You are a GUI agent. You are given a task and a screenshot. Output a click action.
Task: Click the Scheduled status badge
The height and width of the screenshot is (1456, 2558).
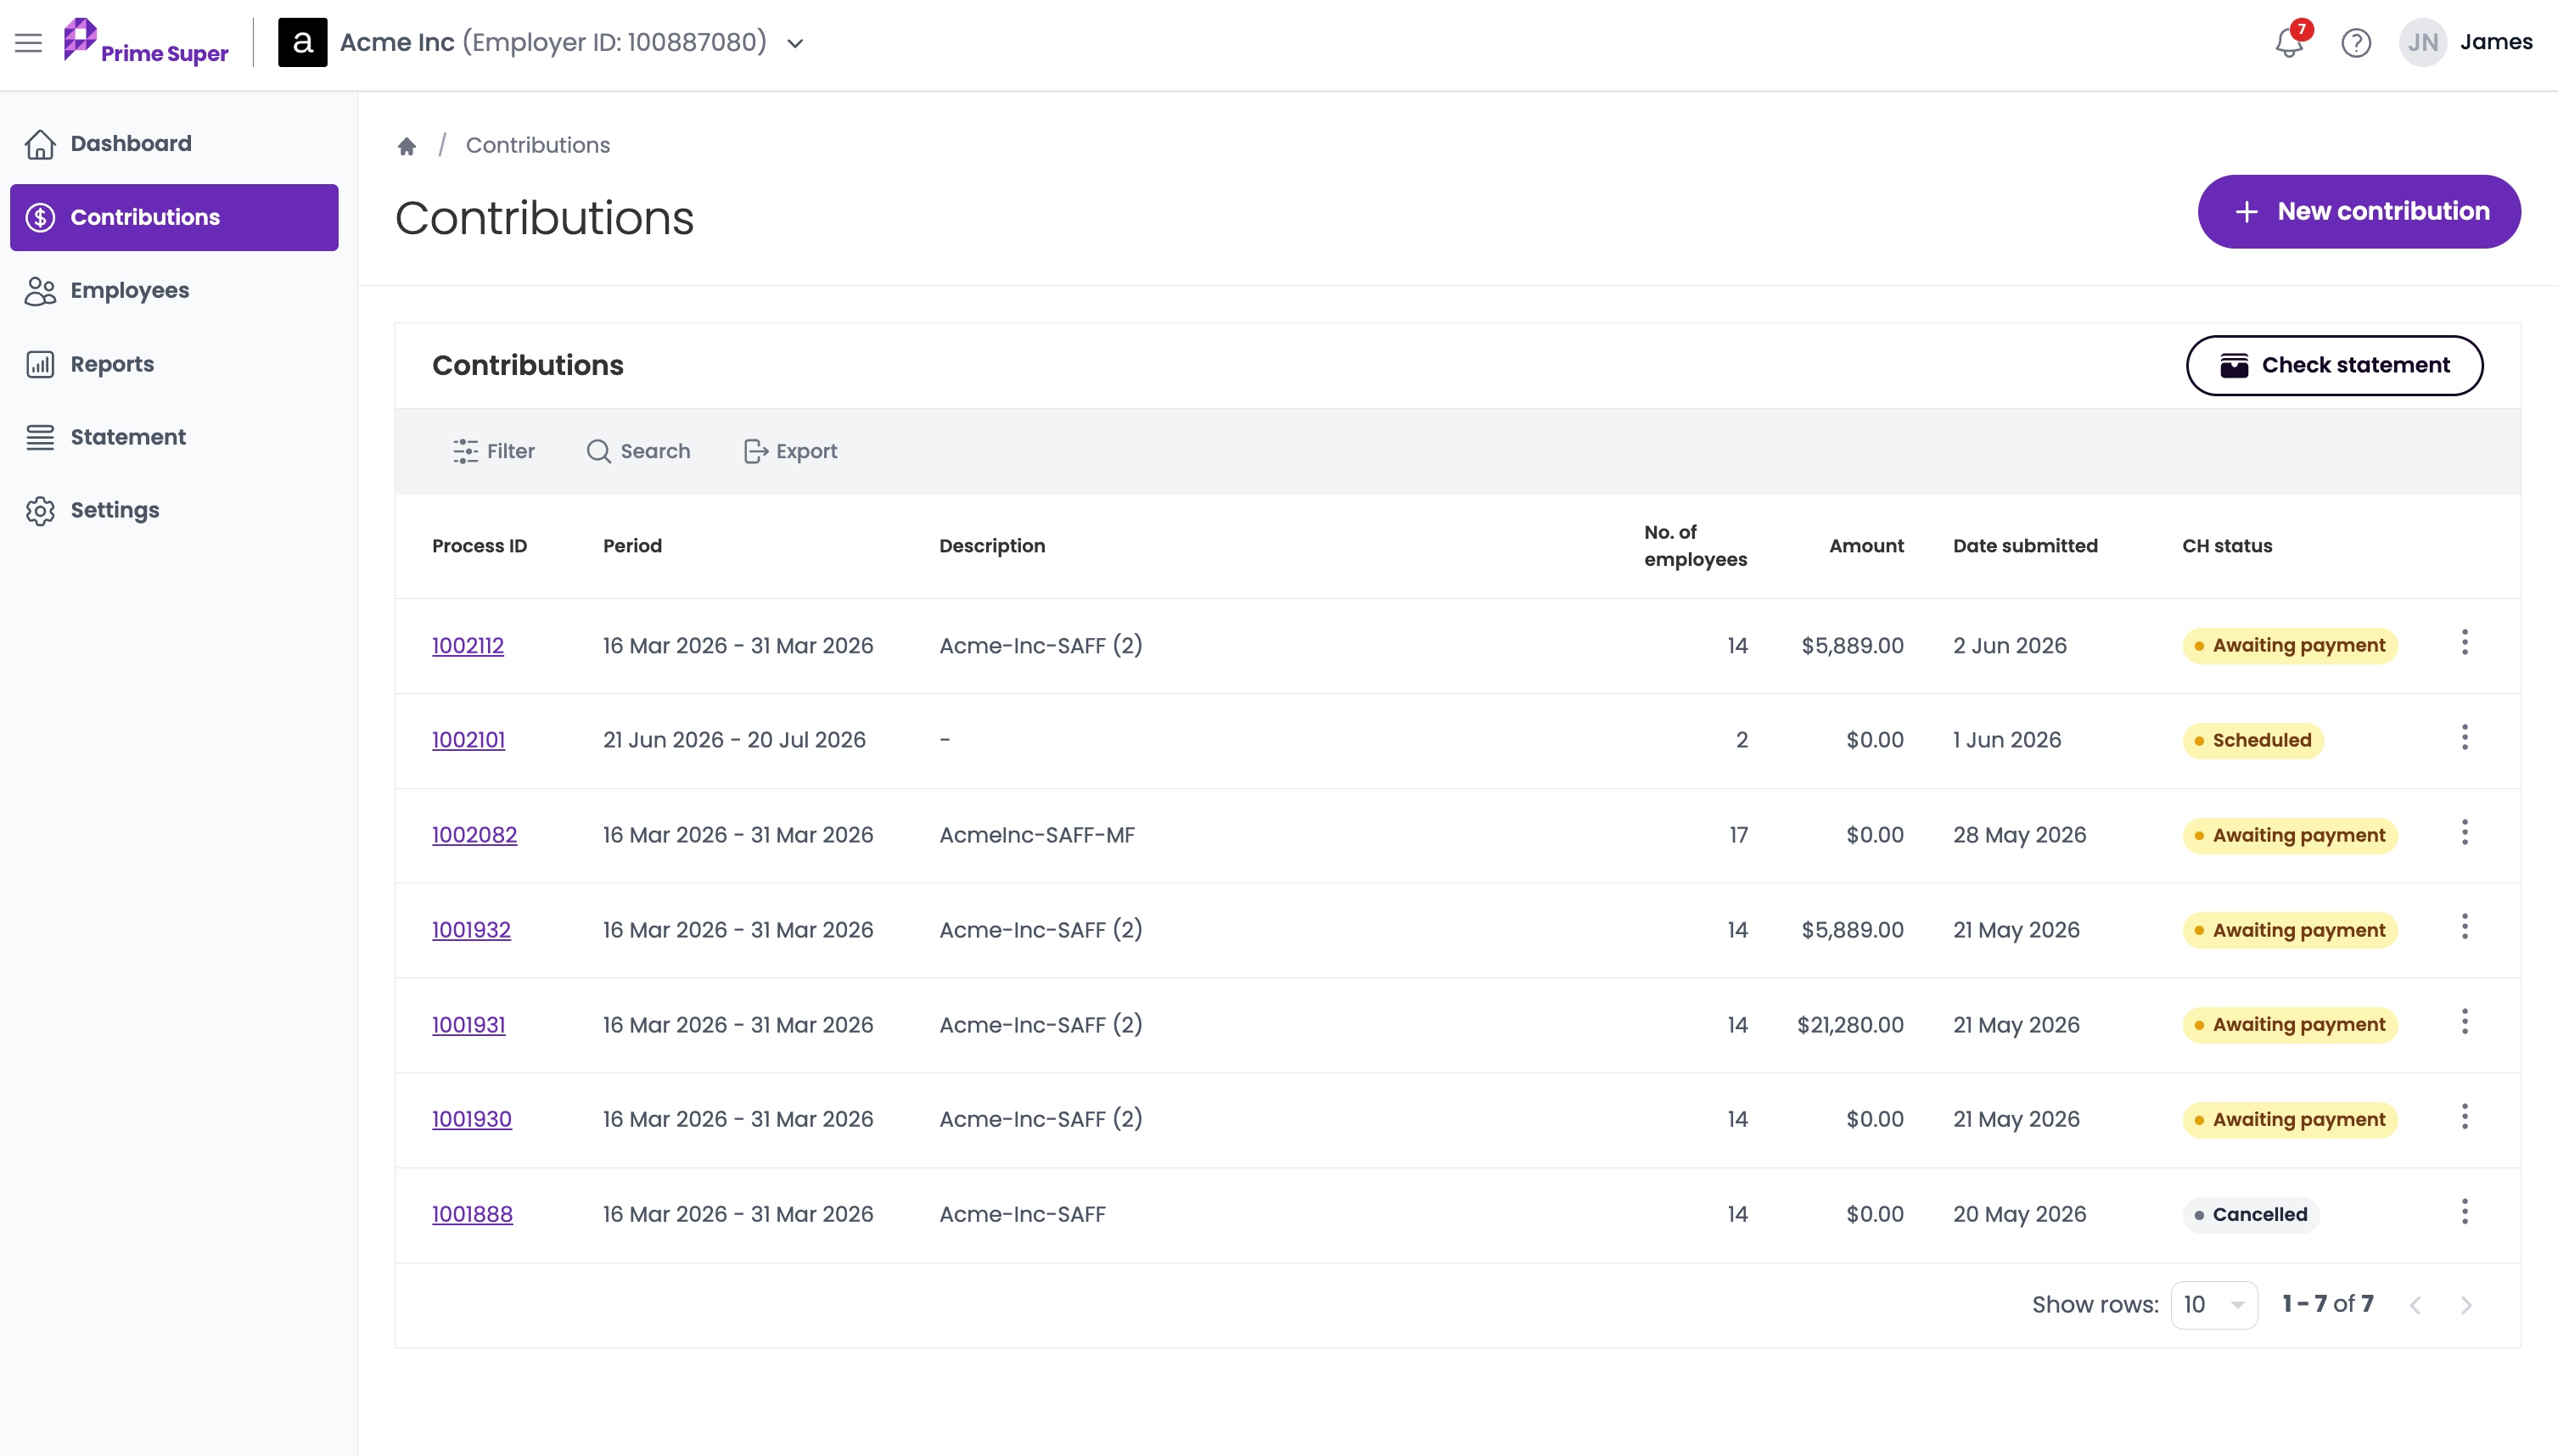pyautogui.click(x=2253, y=740)
